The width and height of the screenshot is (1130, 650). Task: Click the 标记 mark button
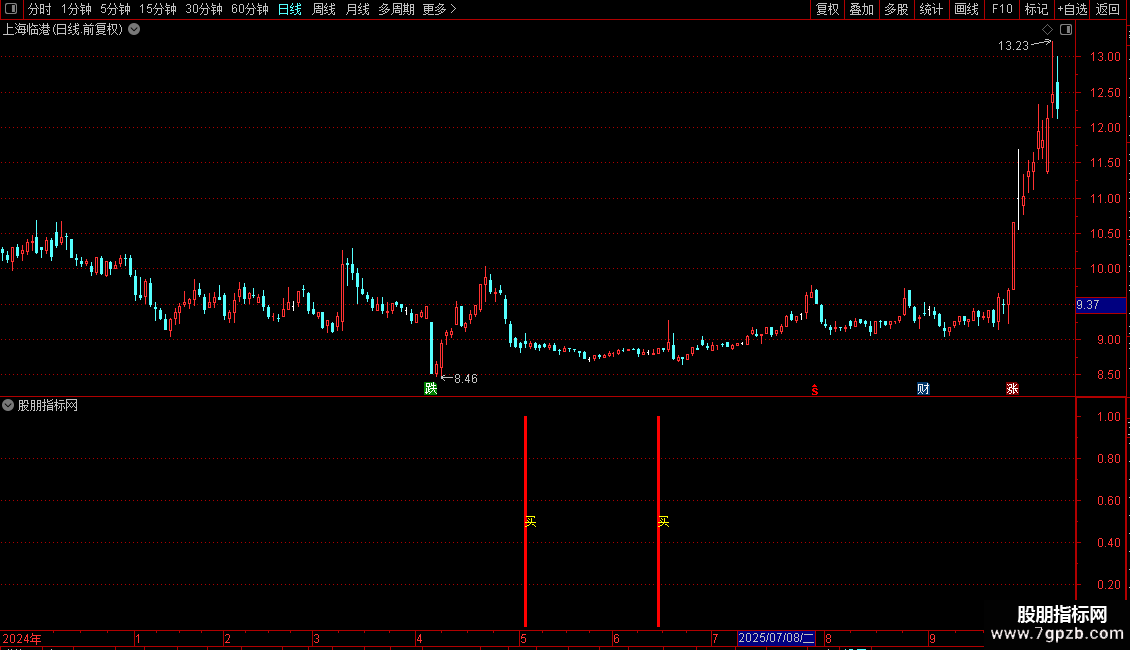click(1036, 9)
